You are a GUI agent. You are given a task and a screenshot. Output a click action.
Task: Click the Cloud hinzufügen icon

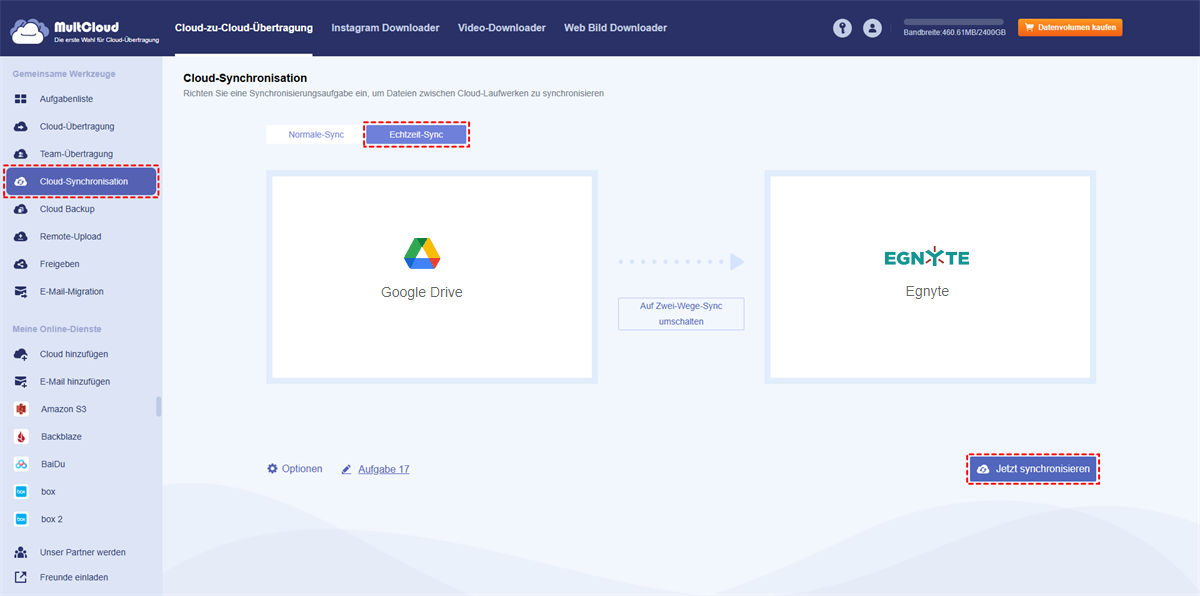pyautogui.click(x=21, y=354)
